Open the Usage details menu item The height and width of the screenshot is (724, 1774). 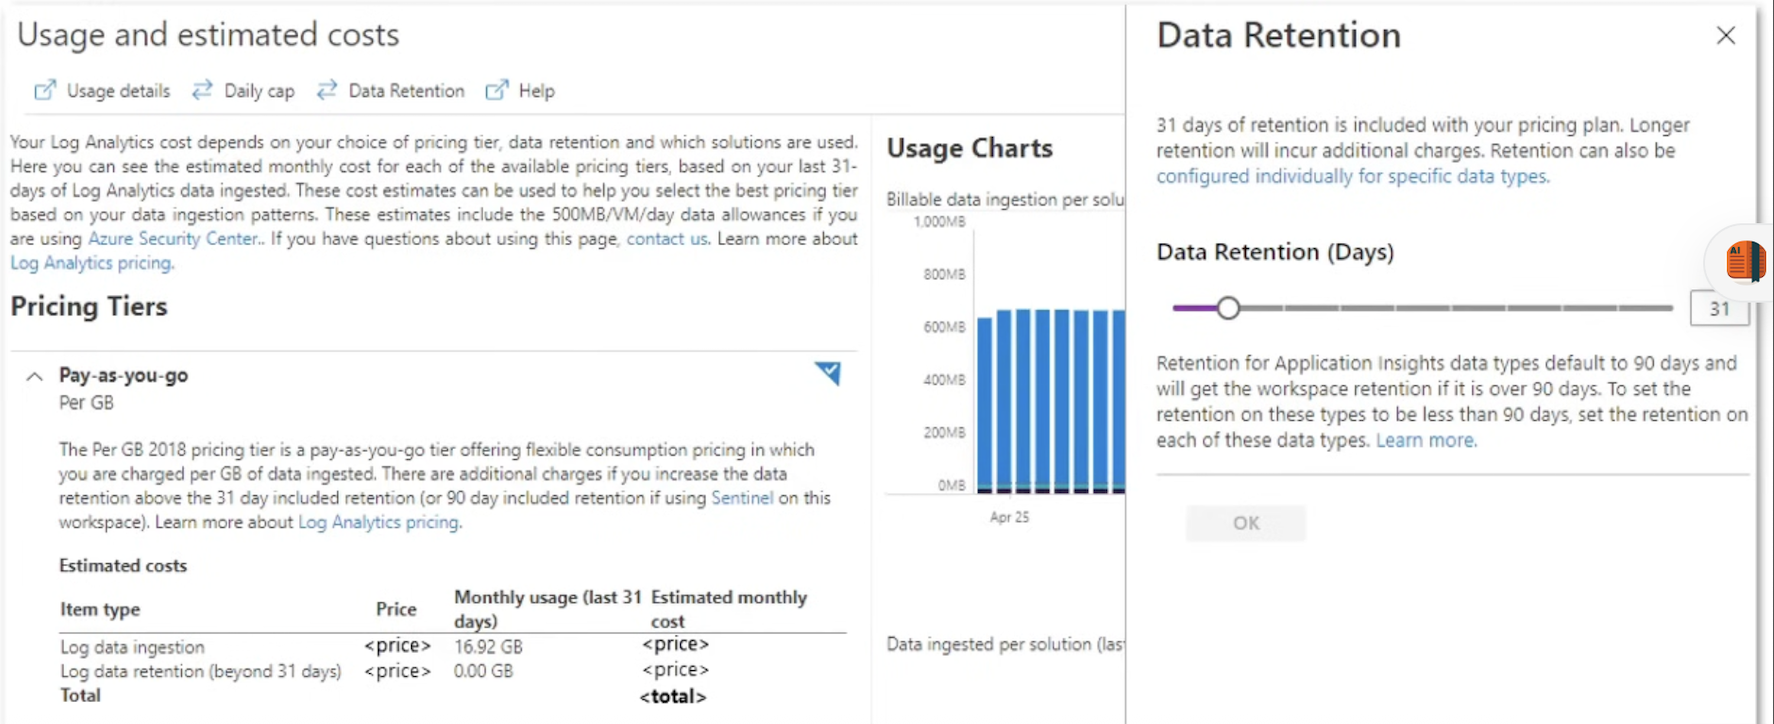pos(118,91)
